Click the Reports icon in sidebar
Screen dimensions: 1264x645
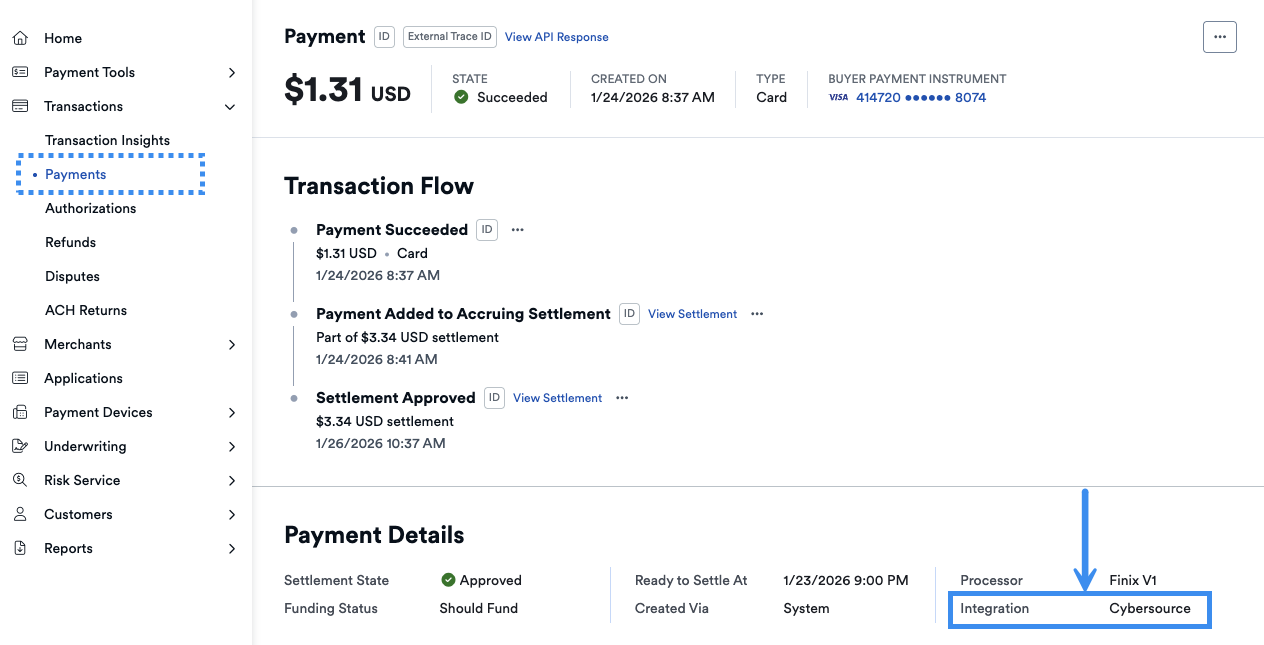pyautogui.click(x=20, y=548)
